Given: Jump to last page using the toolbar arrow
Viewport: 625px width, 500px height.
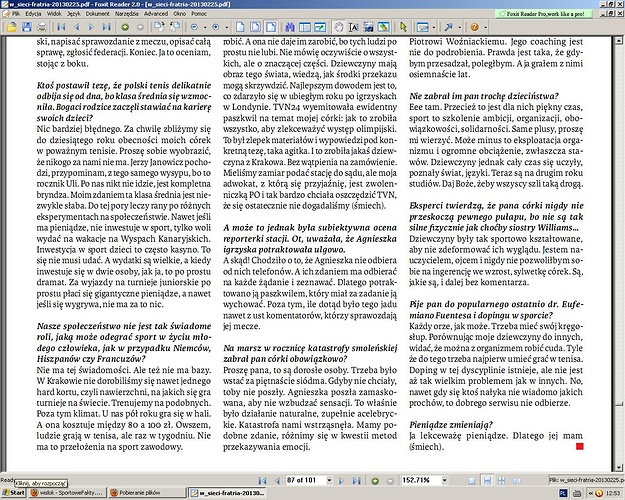Looking at the screenshot, I should point(106,27).
